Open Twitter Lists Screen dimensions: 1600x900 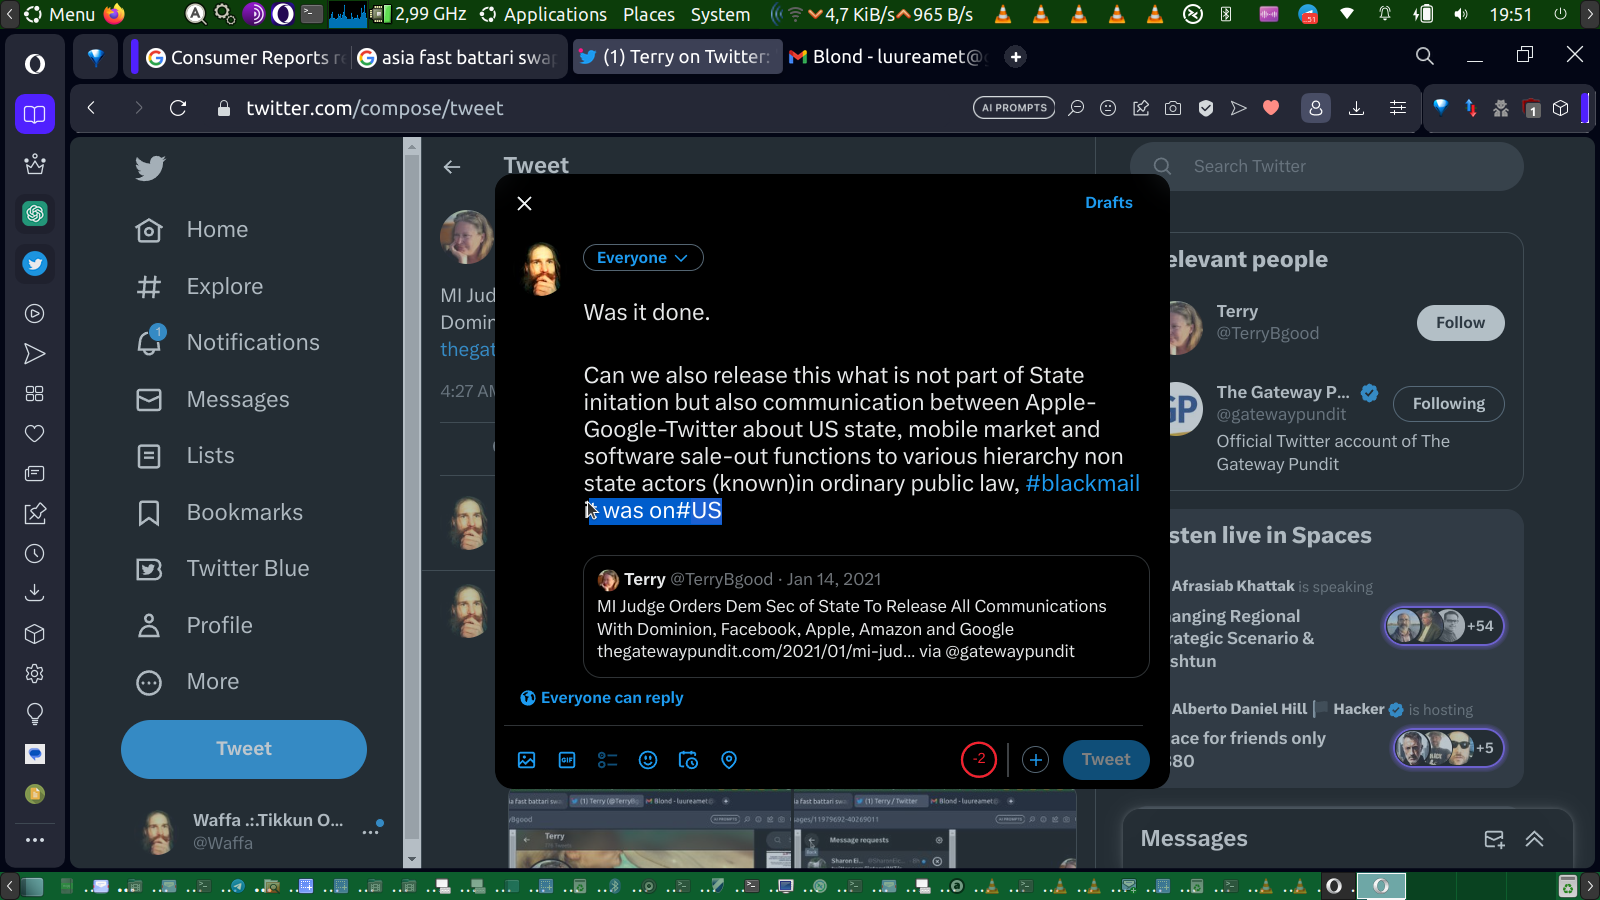pyautogui.click(x=185, y=456)
